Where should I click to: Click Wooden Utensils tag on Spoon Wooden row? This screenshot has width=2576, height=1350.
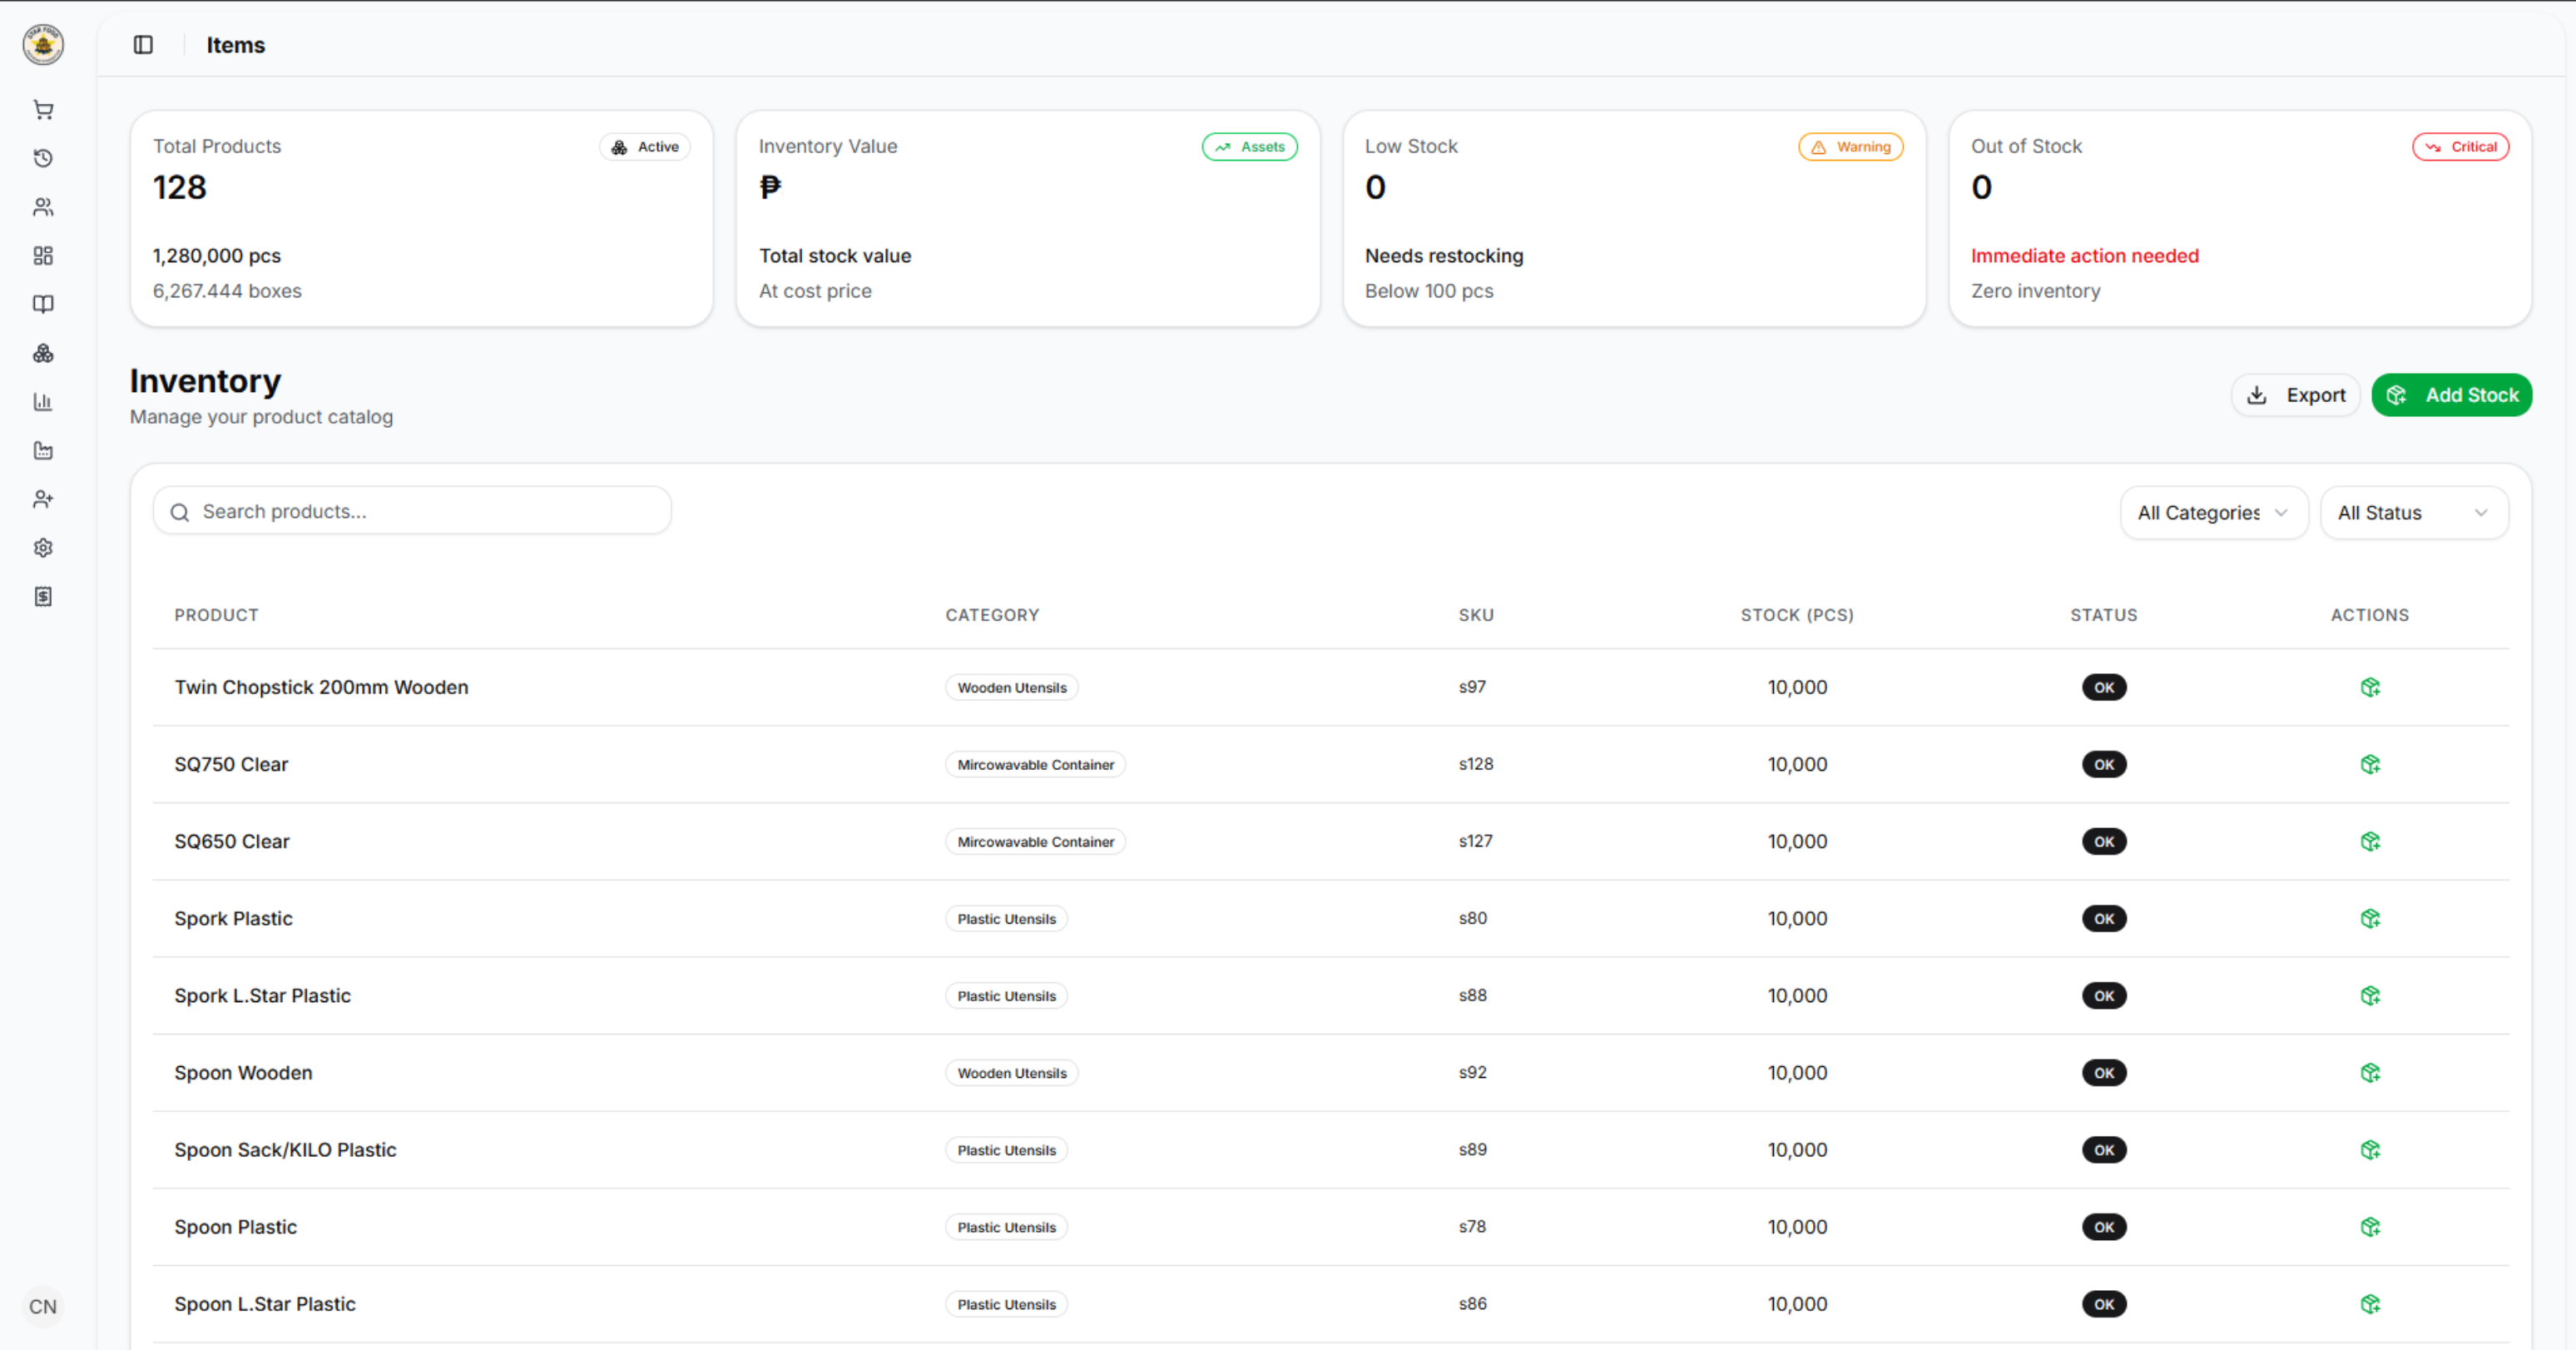click(1012, 1073)
